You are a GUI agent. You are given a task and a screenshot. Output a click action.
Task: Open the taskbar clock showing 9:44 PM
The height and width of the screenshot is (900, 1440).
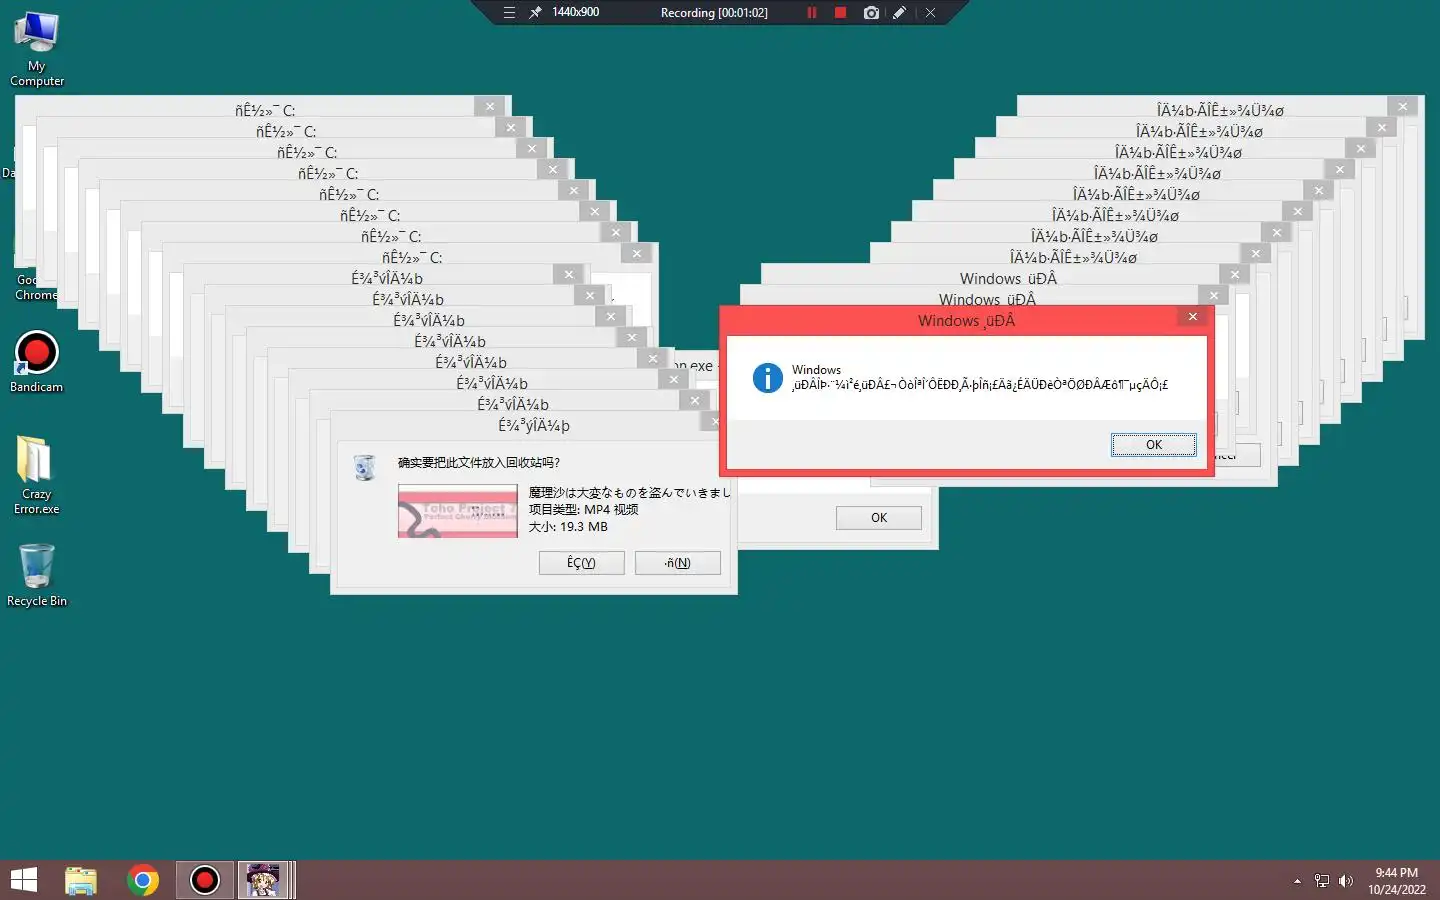coord(1397,881)
